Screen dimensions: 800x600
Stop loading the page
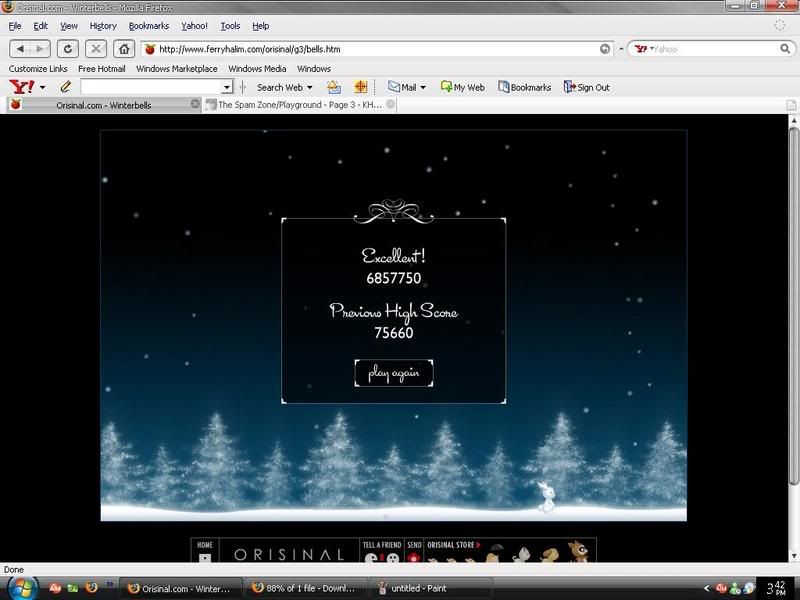95,49
